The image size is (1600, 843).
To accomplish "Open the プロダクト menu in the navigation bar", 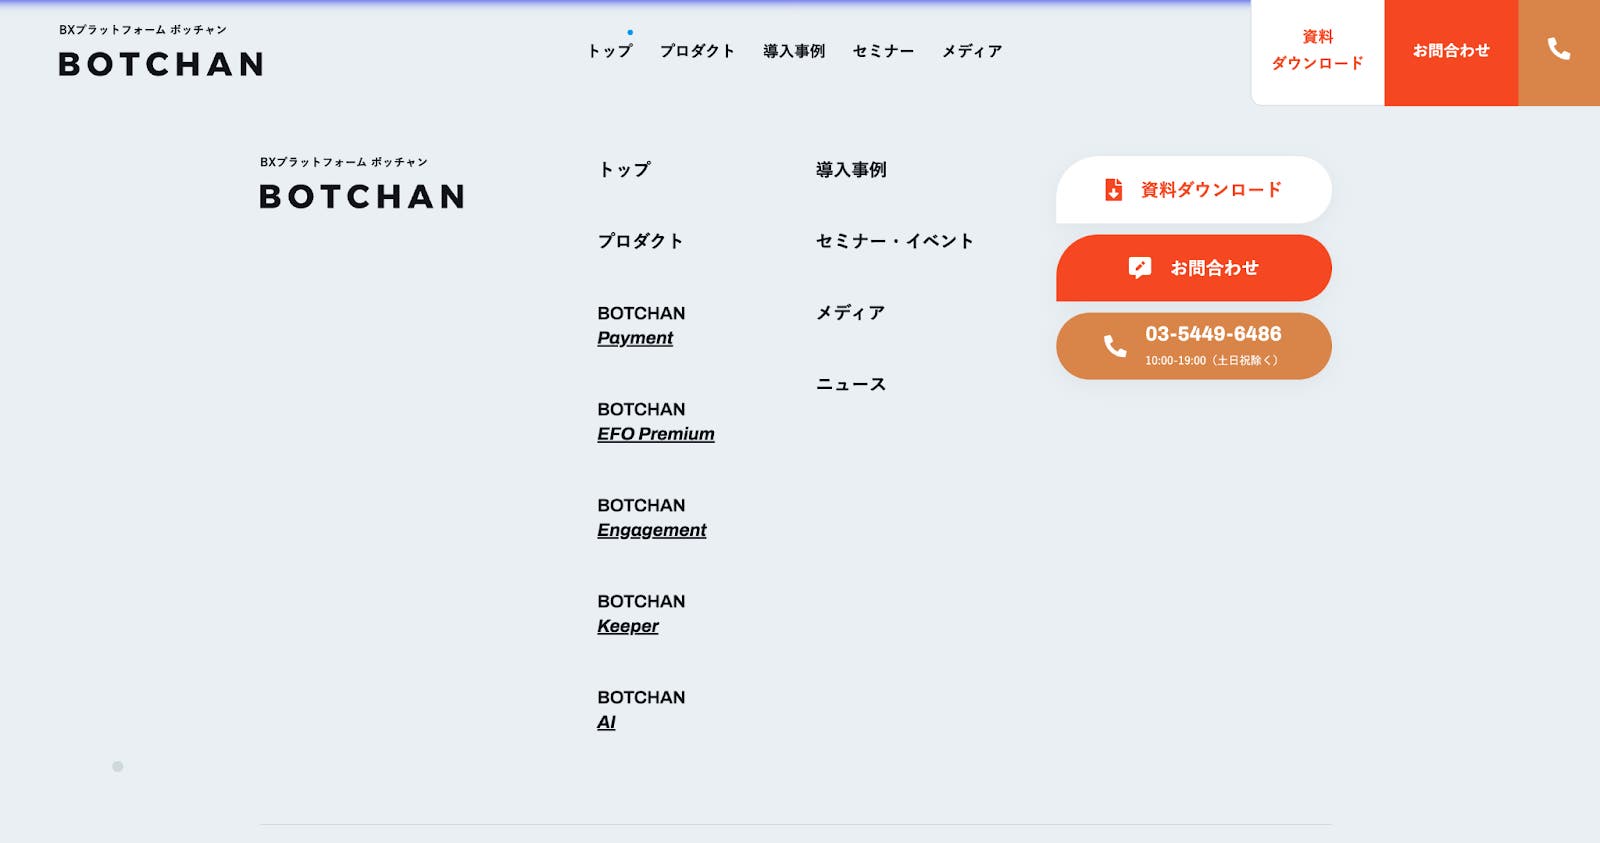I will click(697, 51).
